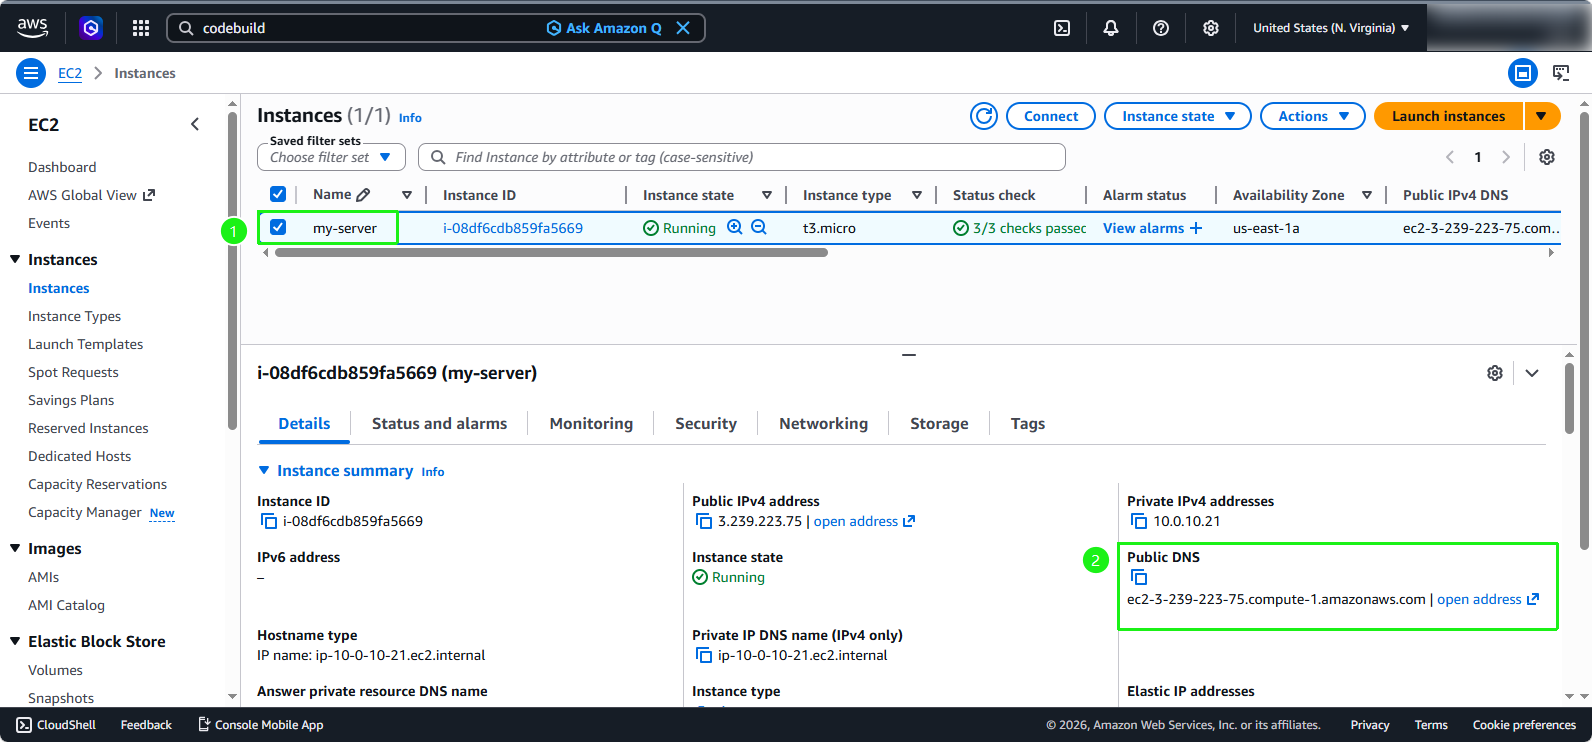The image size is (1592, 742).
Task: Toggle the side navigation hamburger button
Action: [x=31, y=73]
